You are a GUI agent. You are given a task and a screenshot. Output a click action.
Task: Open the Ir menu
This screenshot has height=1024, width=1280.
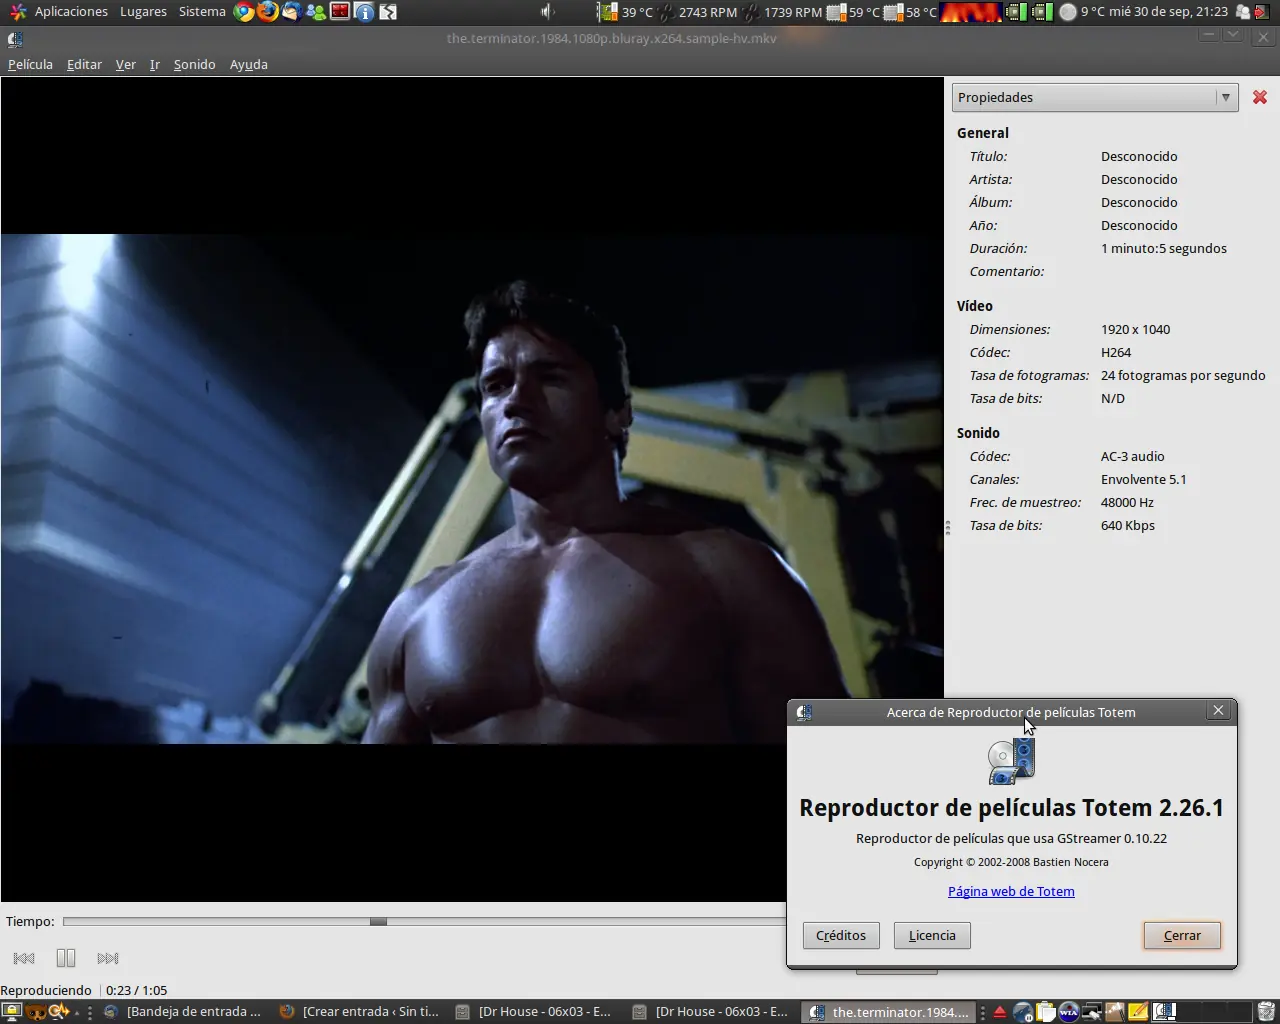tap(155, 64)
